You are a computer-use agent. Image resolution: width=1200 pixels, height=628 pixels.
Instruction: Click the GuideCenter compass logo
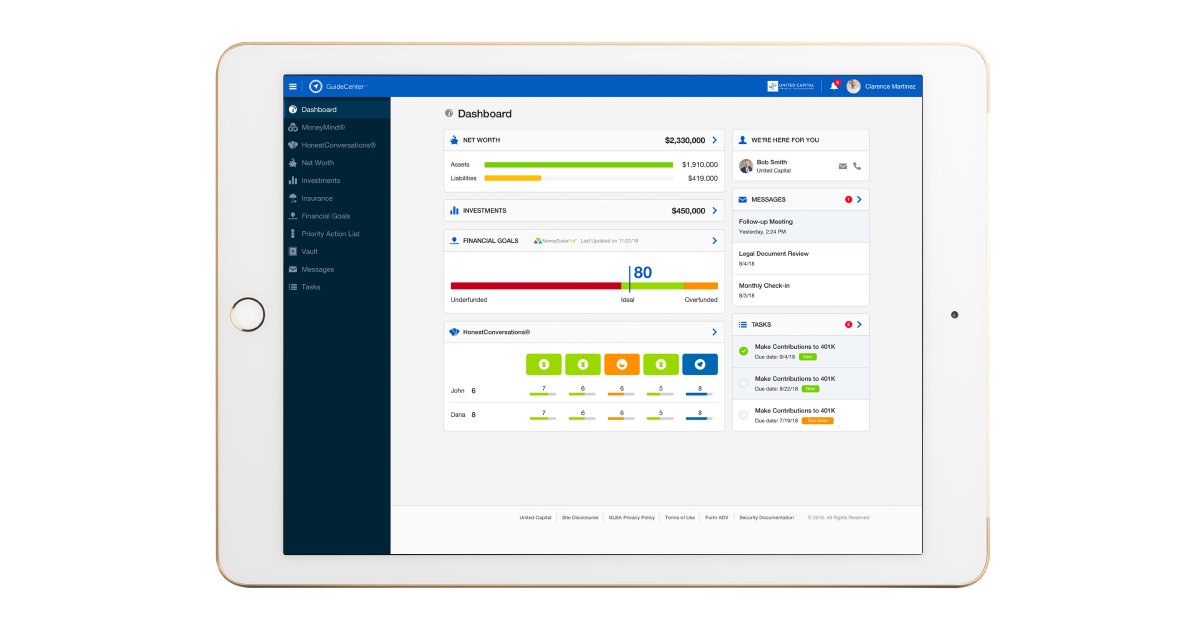(316, 87)
